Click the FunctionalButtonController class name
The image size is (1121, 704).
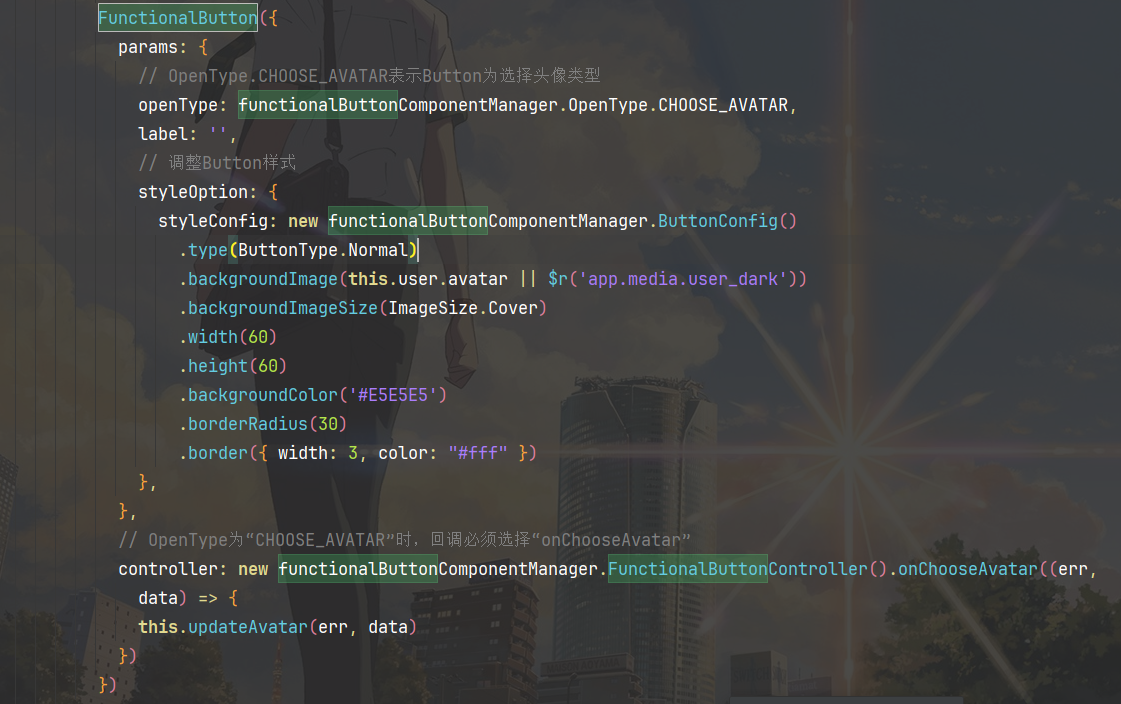pos(687,569)
